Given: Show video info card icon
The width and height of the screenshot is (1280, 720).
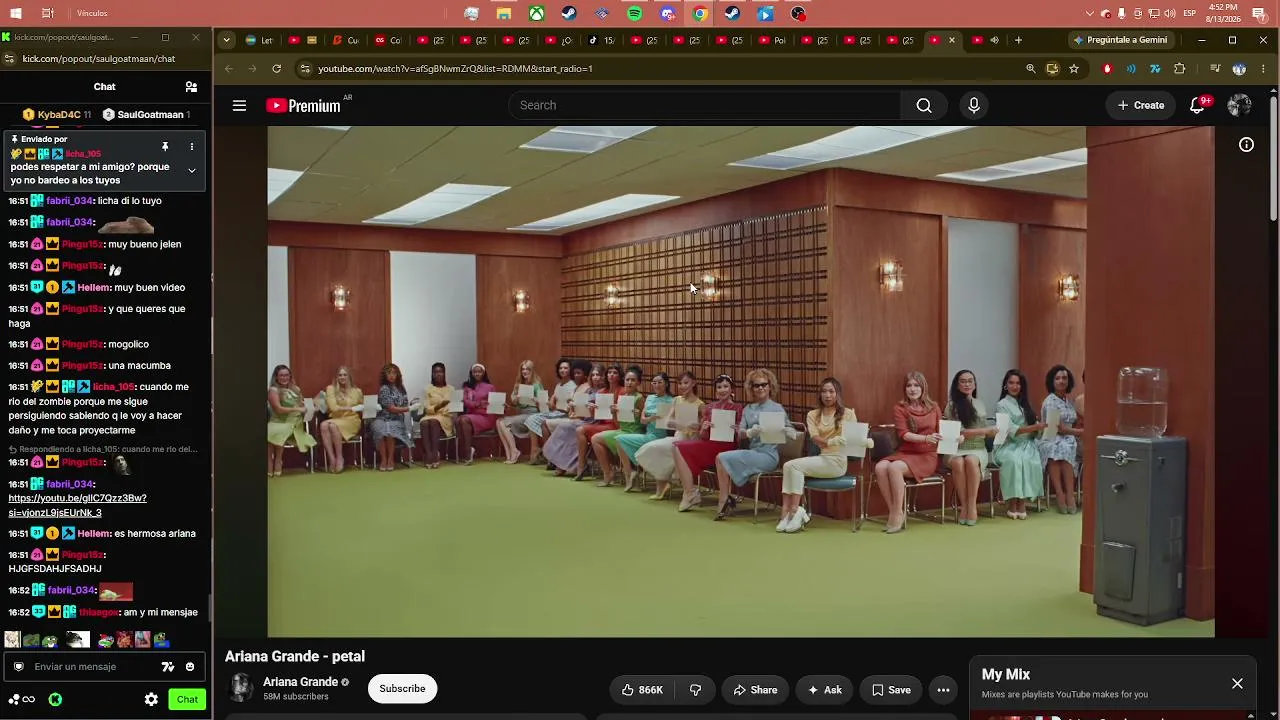Looking at the screenshot, I should click(x=1246, y=145).
